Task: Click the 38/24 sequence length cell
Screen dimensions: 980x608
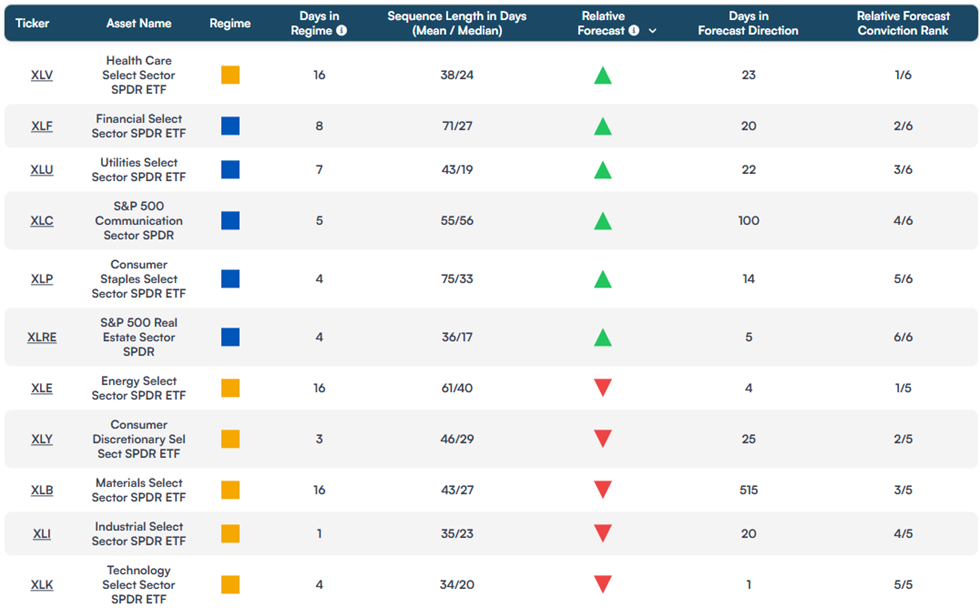Action: [x=457, y=75]
